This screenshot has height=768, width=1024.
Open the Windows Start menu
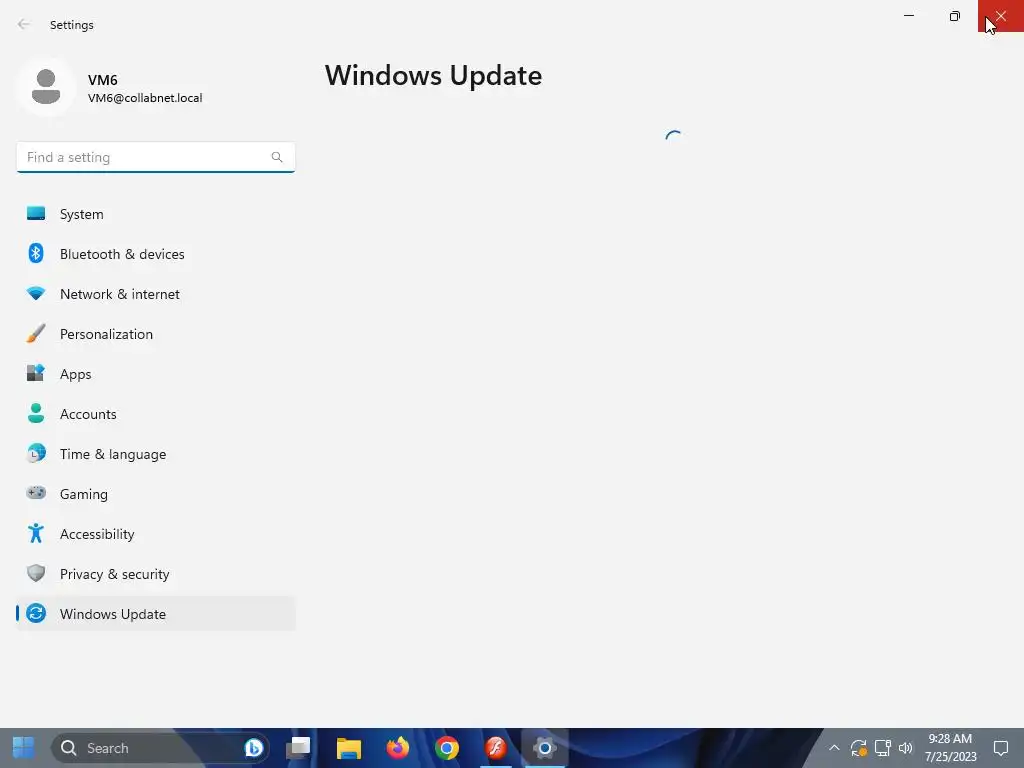coord(24,748)
